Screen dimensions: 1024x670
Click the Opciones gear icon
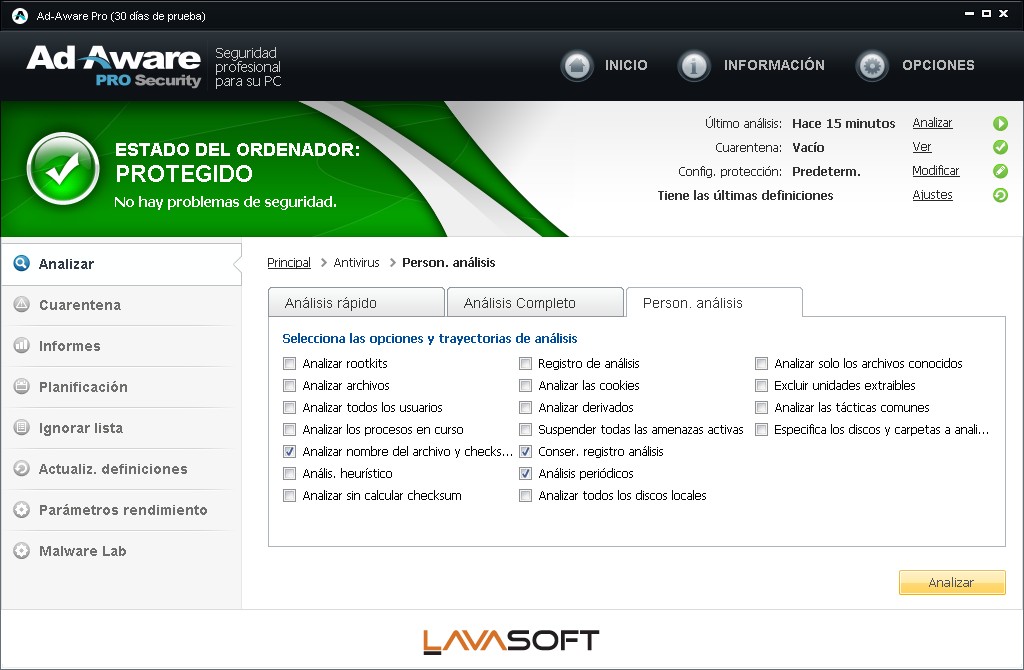point(872,65)
